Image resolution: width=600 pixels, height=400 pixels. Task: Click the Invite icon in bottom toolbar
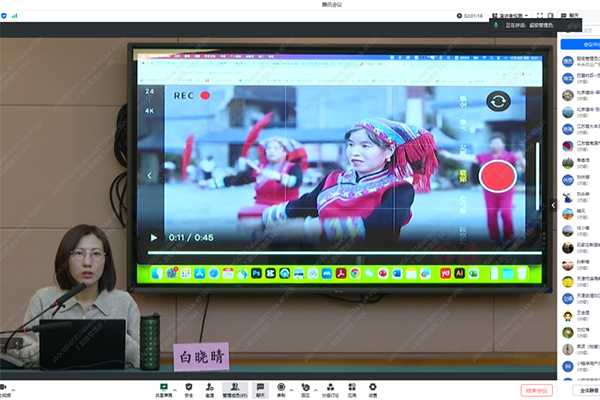(209, 386)
